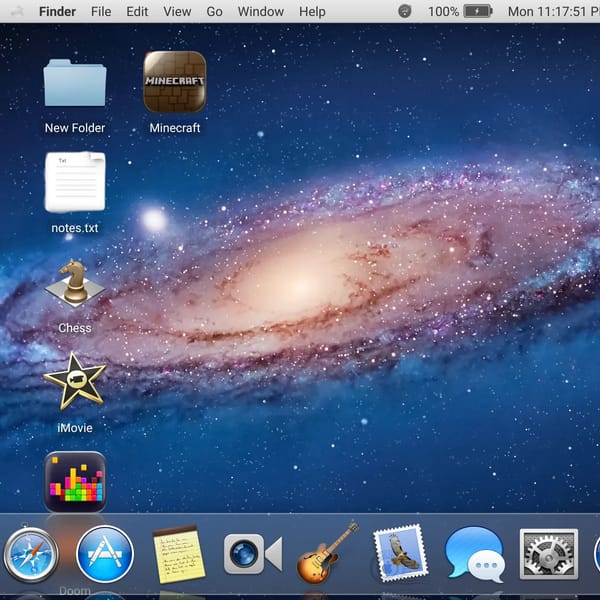
Task: Select the notes.txt file icon
Action: [x=75, y=182]
